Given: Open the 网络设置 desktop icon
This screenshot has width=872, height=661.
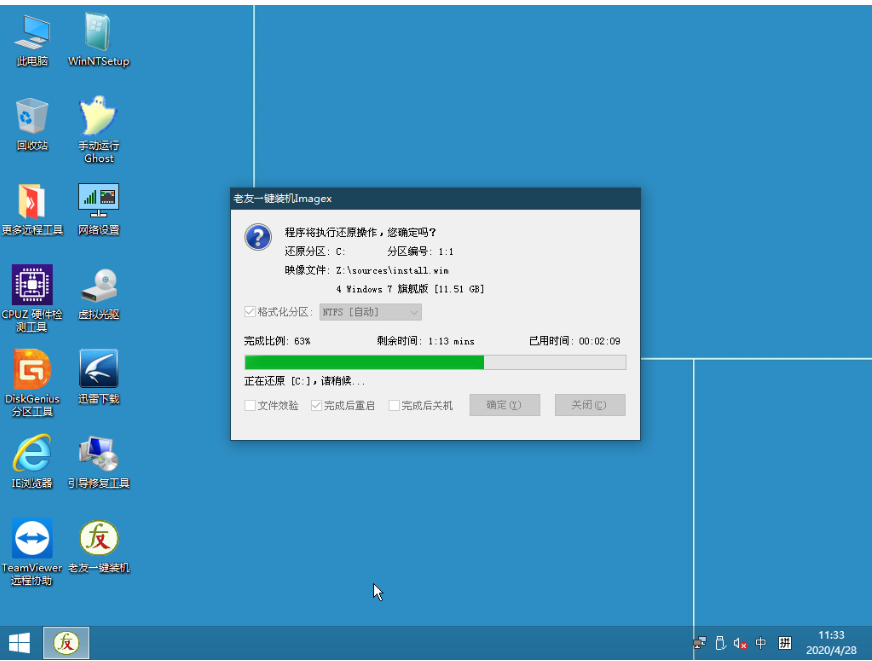Looking at the screenshot, I should (98, 200).
